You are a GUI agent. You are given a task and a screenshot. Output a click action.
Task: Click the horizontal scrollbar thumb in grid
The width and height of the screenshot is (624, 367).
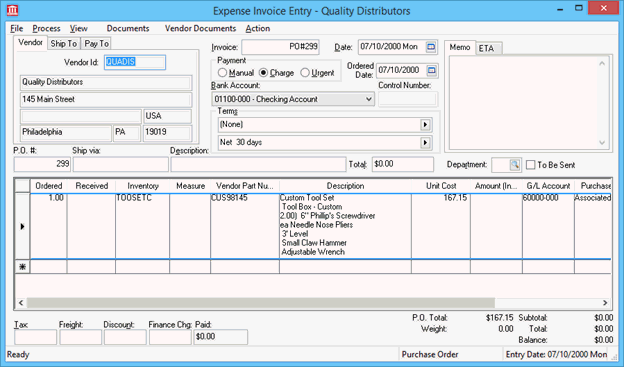click(261, 303)
